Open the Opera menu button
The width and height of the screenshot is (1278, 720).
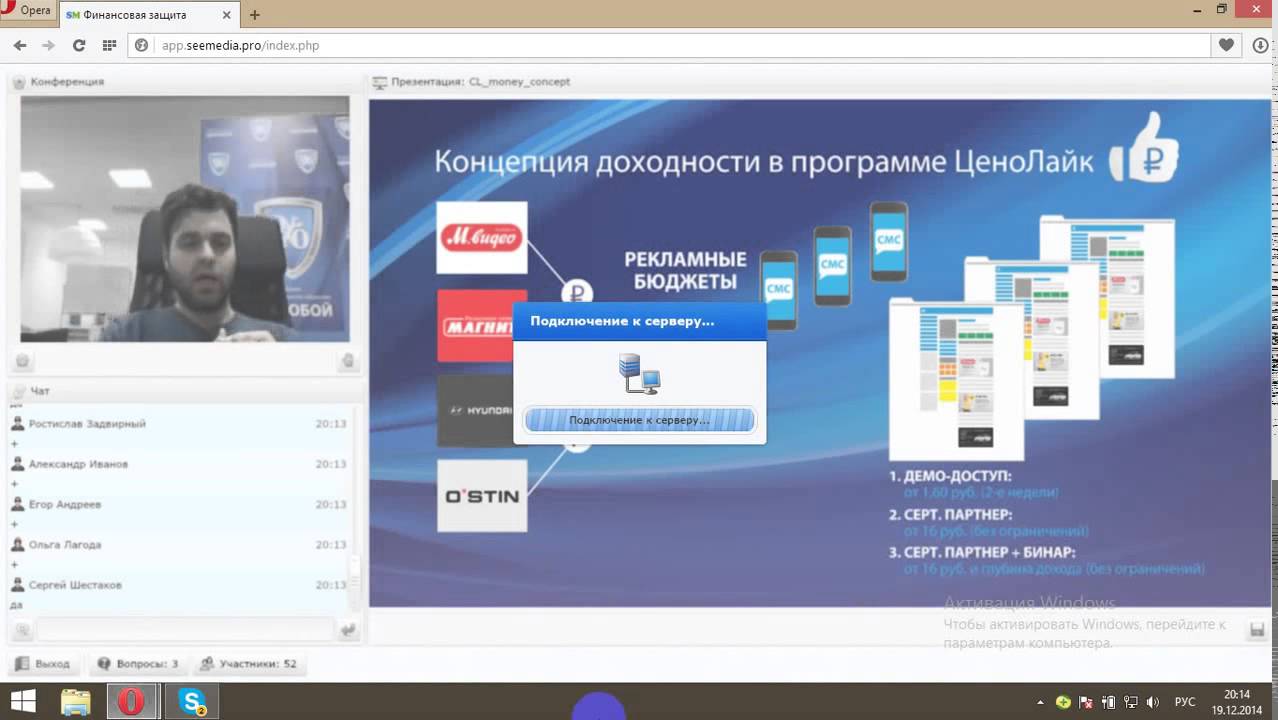(29, 11)
